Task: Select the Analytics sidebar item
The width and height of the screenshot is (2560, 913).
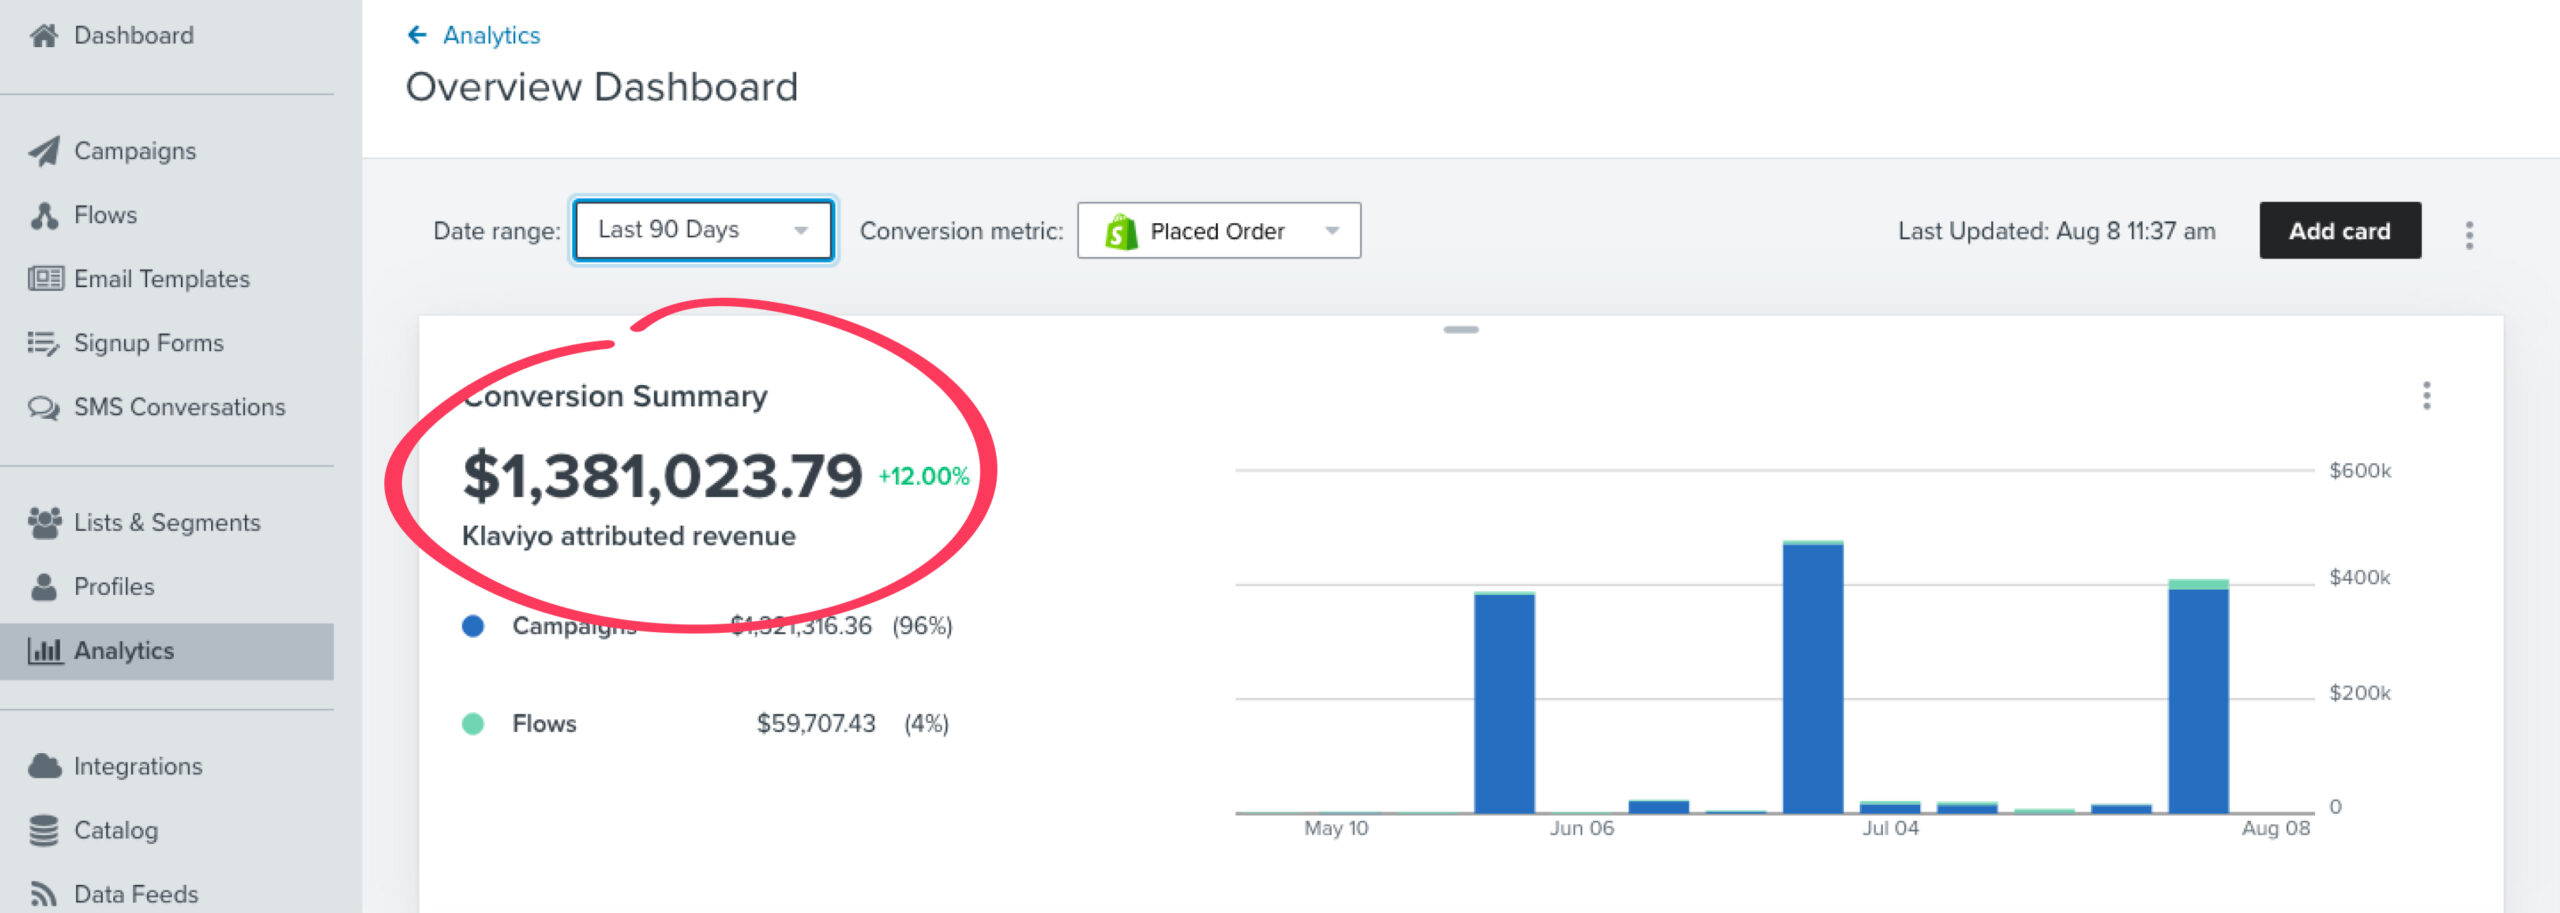Action: coord(167,651)
